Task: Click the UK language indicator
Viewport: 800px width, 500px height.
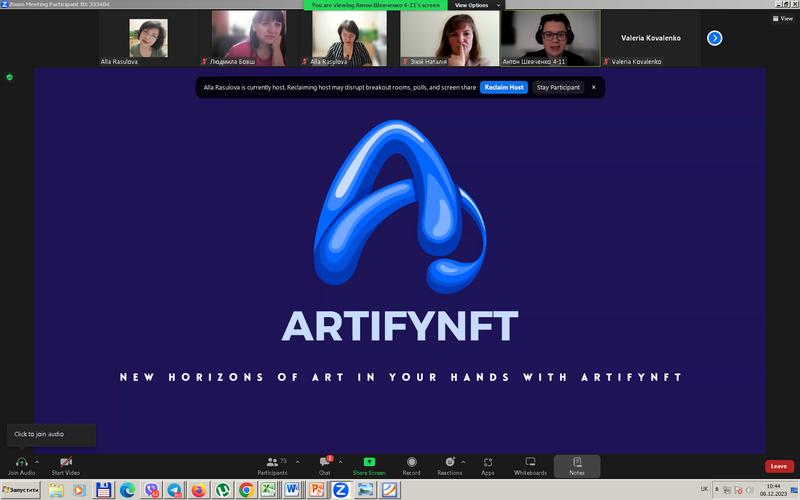Action: tap(704, 489)
